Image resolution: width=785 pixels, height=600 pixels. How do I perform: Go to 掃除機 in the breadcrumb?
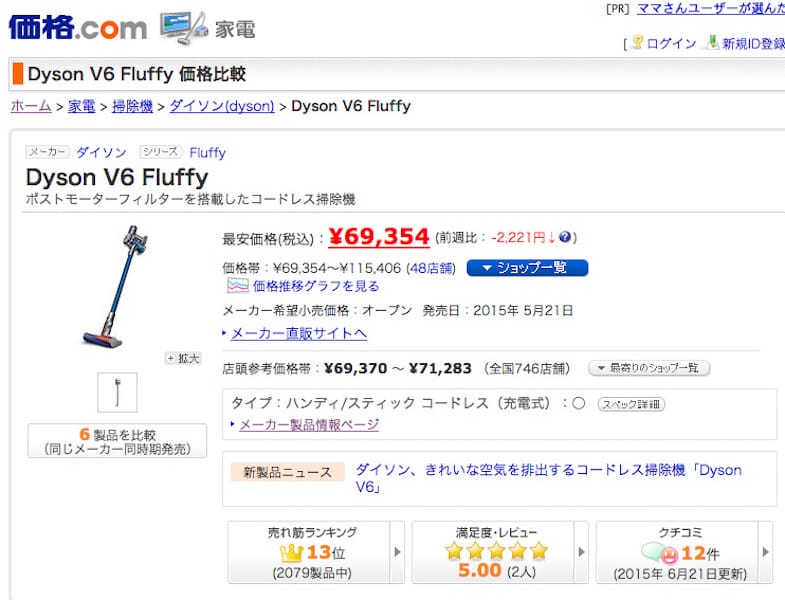coord(132,106)
